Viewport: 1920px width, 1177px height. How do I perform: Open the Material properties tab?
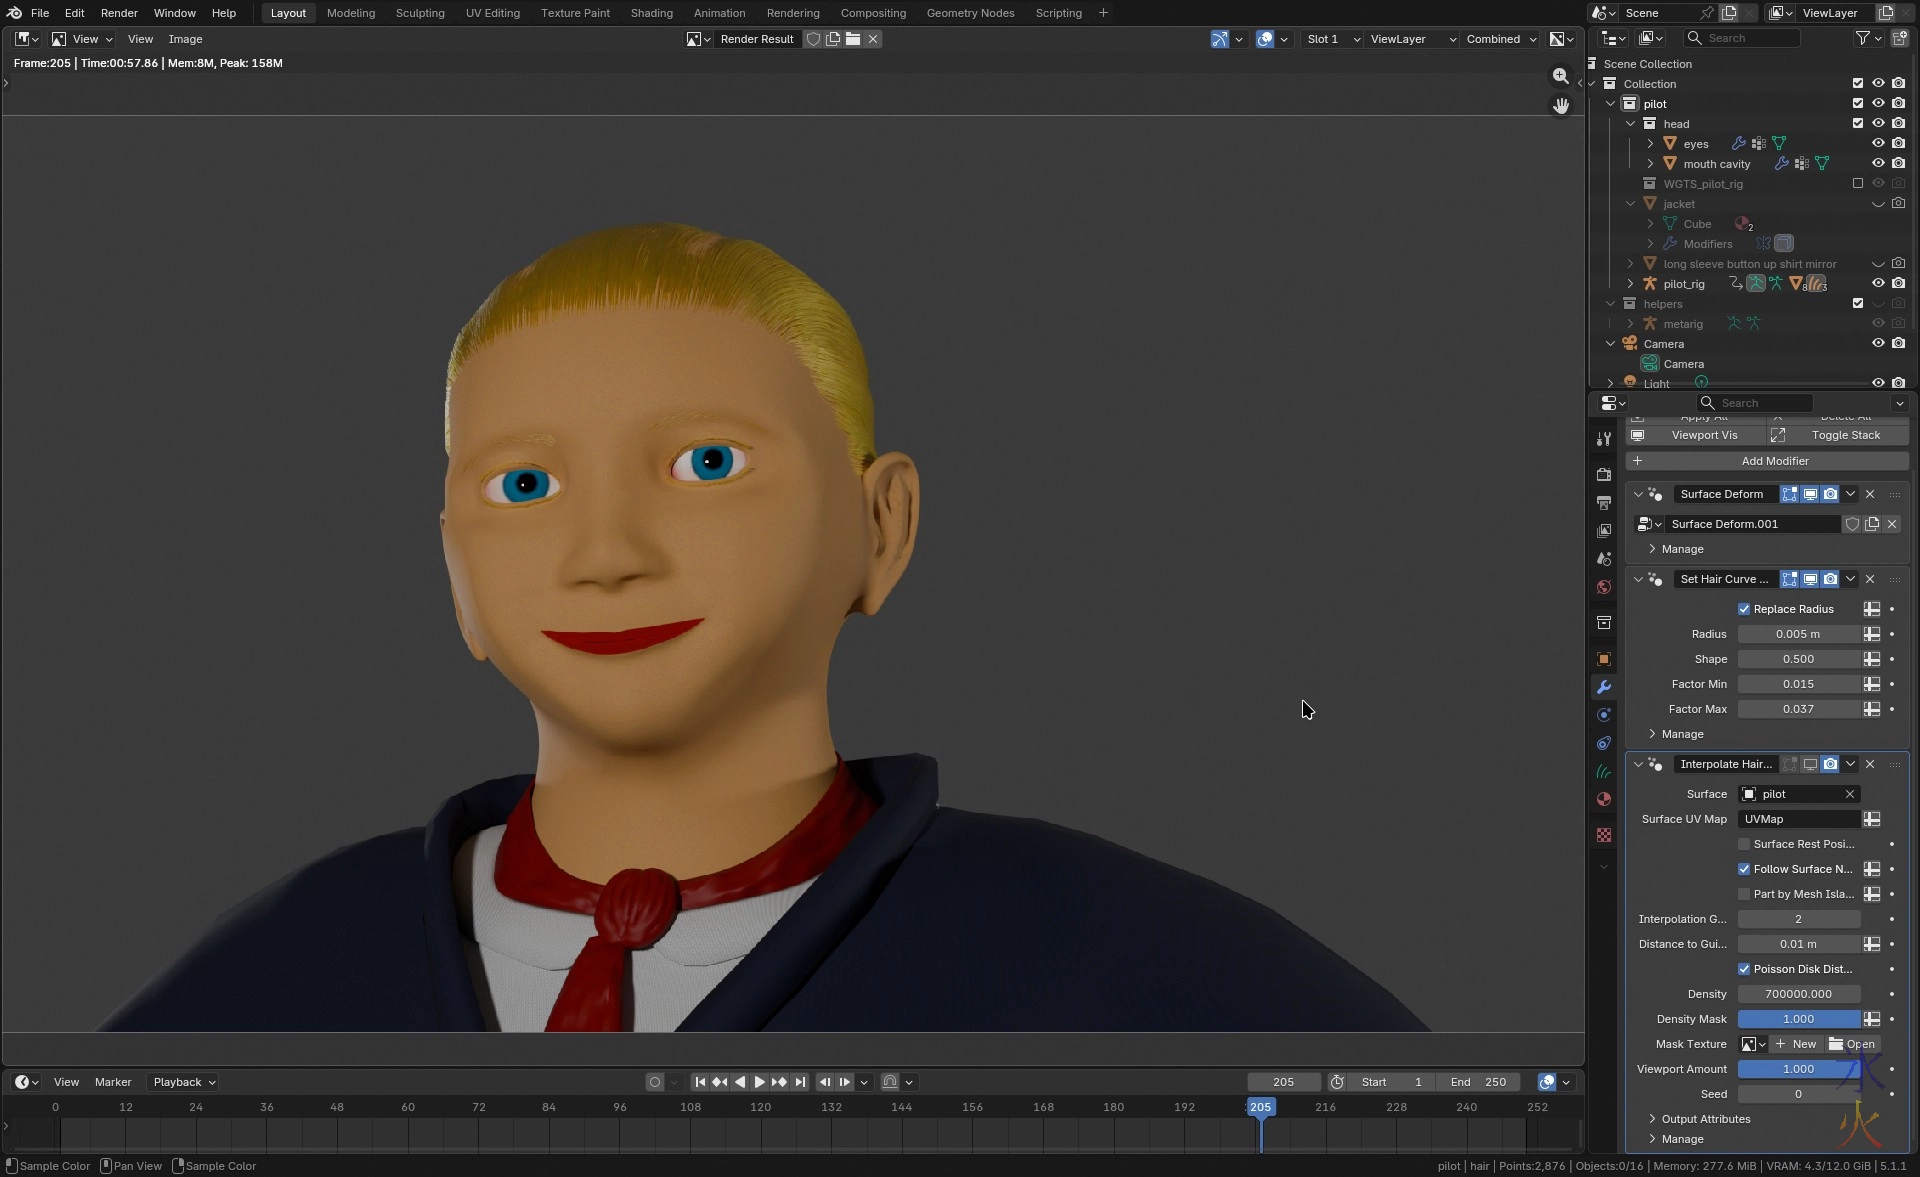1604,799
